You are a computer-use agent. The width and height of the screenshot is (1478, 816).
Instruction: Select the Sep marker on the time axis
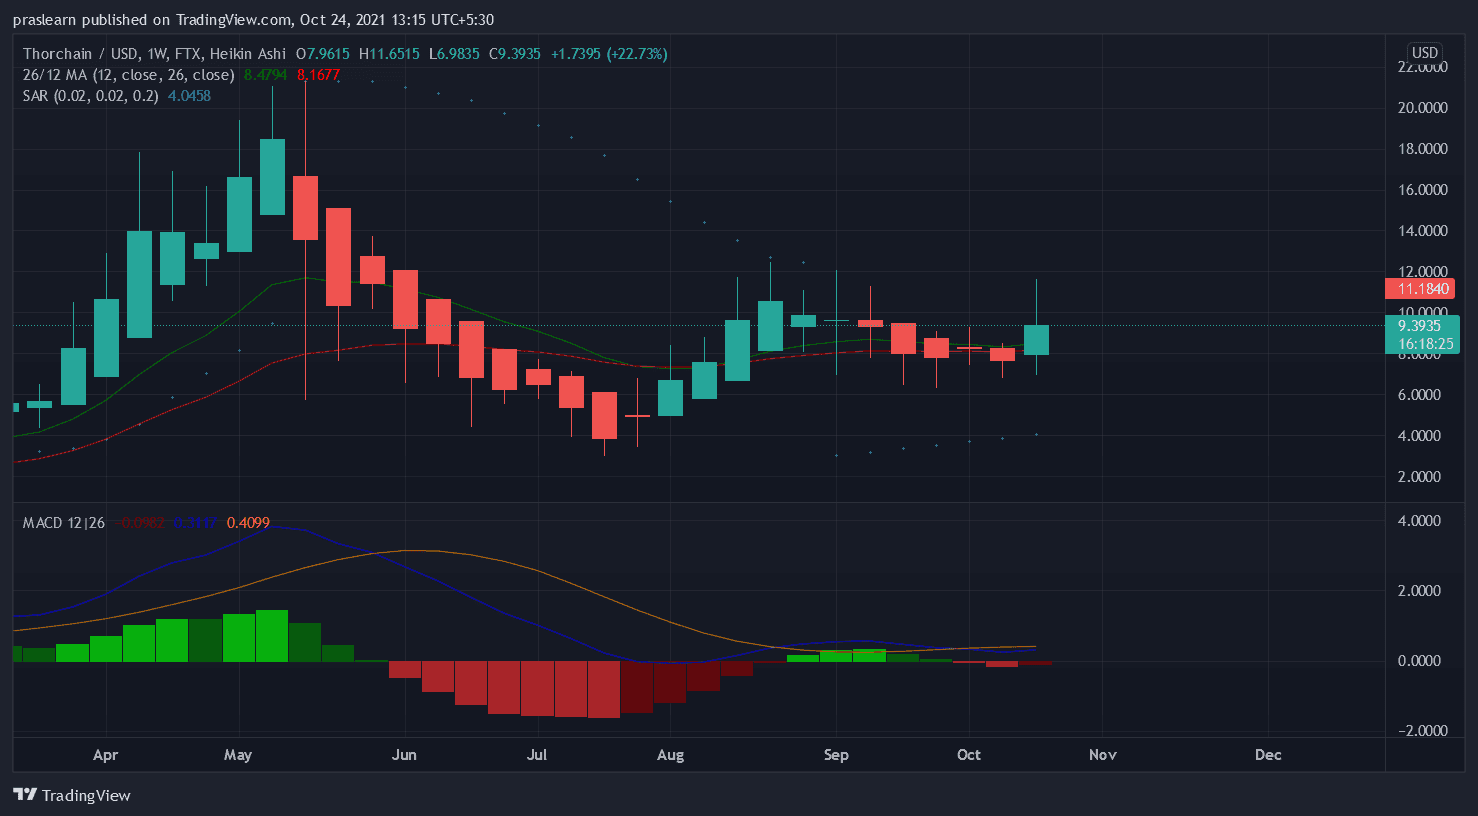(x=836, y=755)
